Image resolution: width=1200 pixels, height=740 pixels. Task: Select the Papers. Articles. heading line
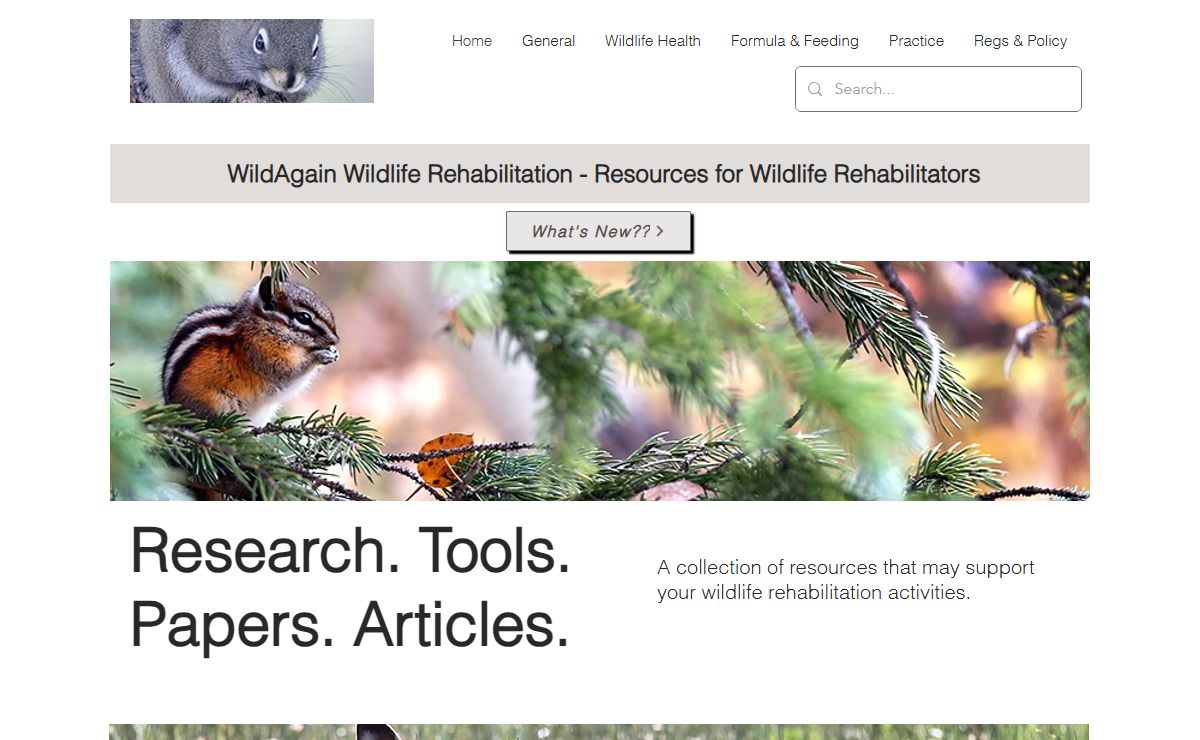[350, 624]
